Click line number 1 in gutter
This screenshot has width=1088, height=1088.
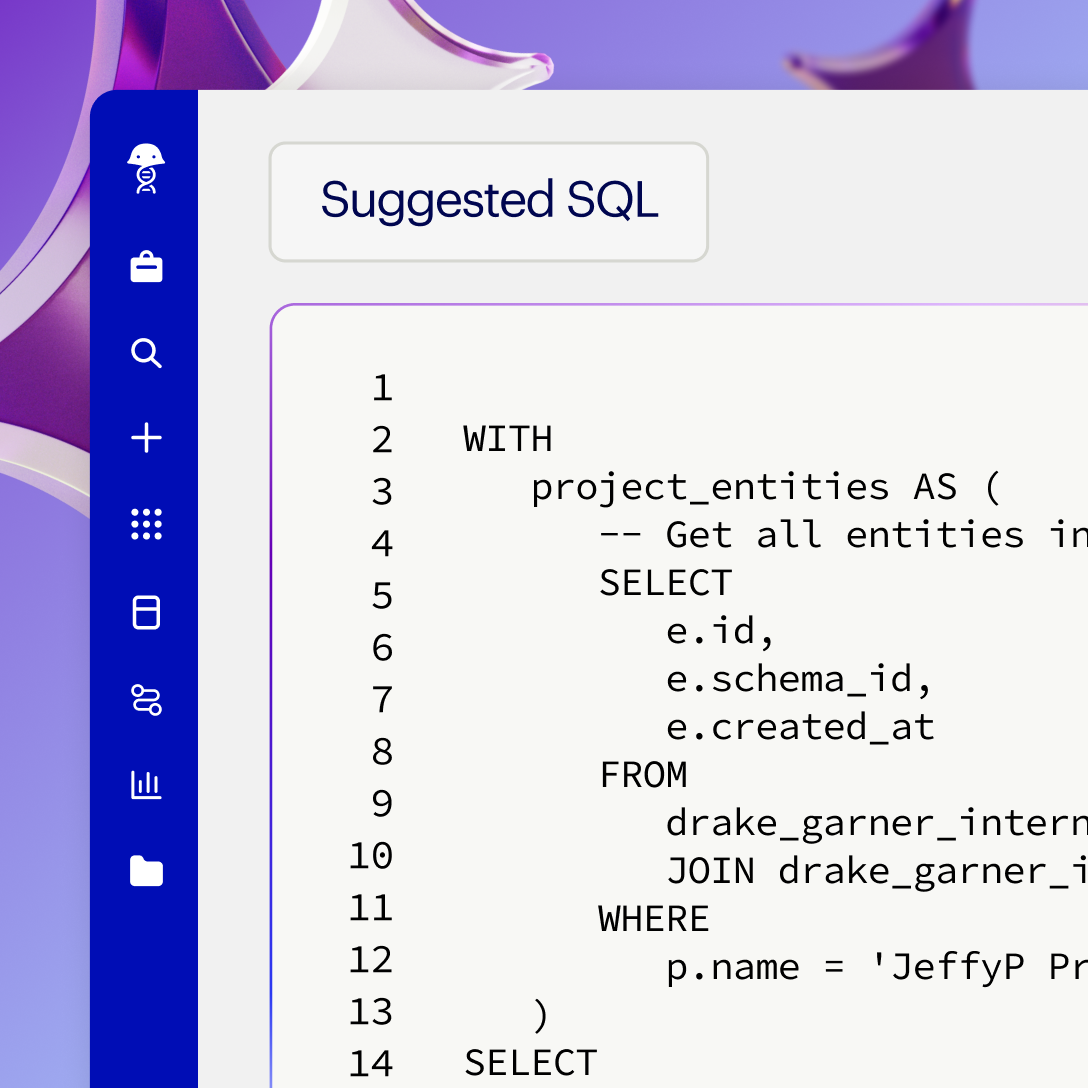[382, 388]
